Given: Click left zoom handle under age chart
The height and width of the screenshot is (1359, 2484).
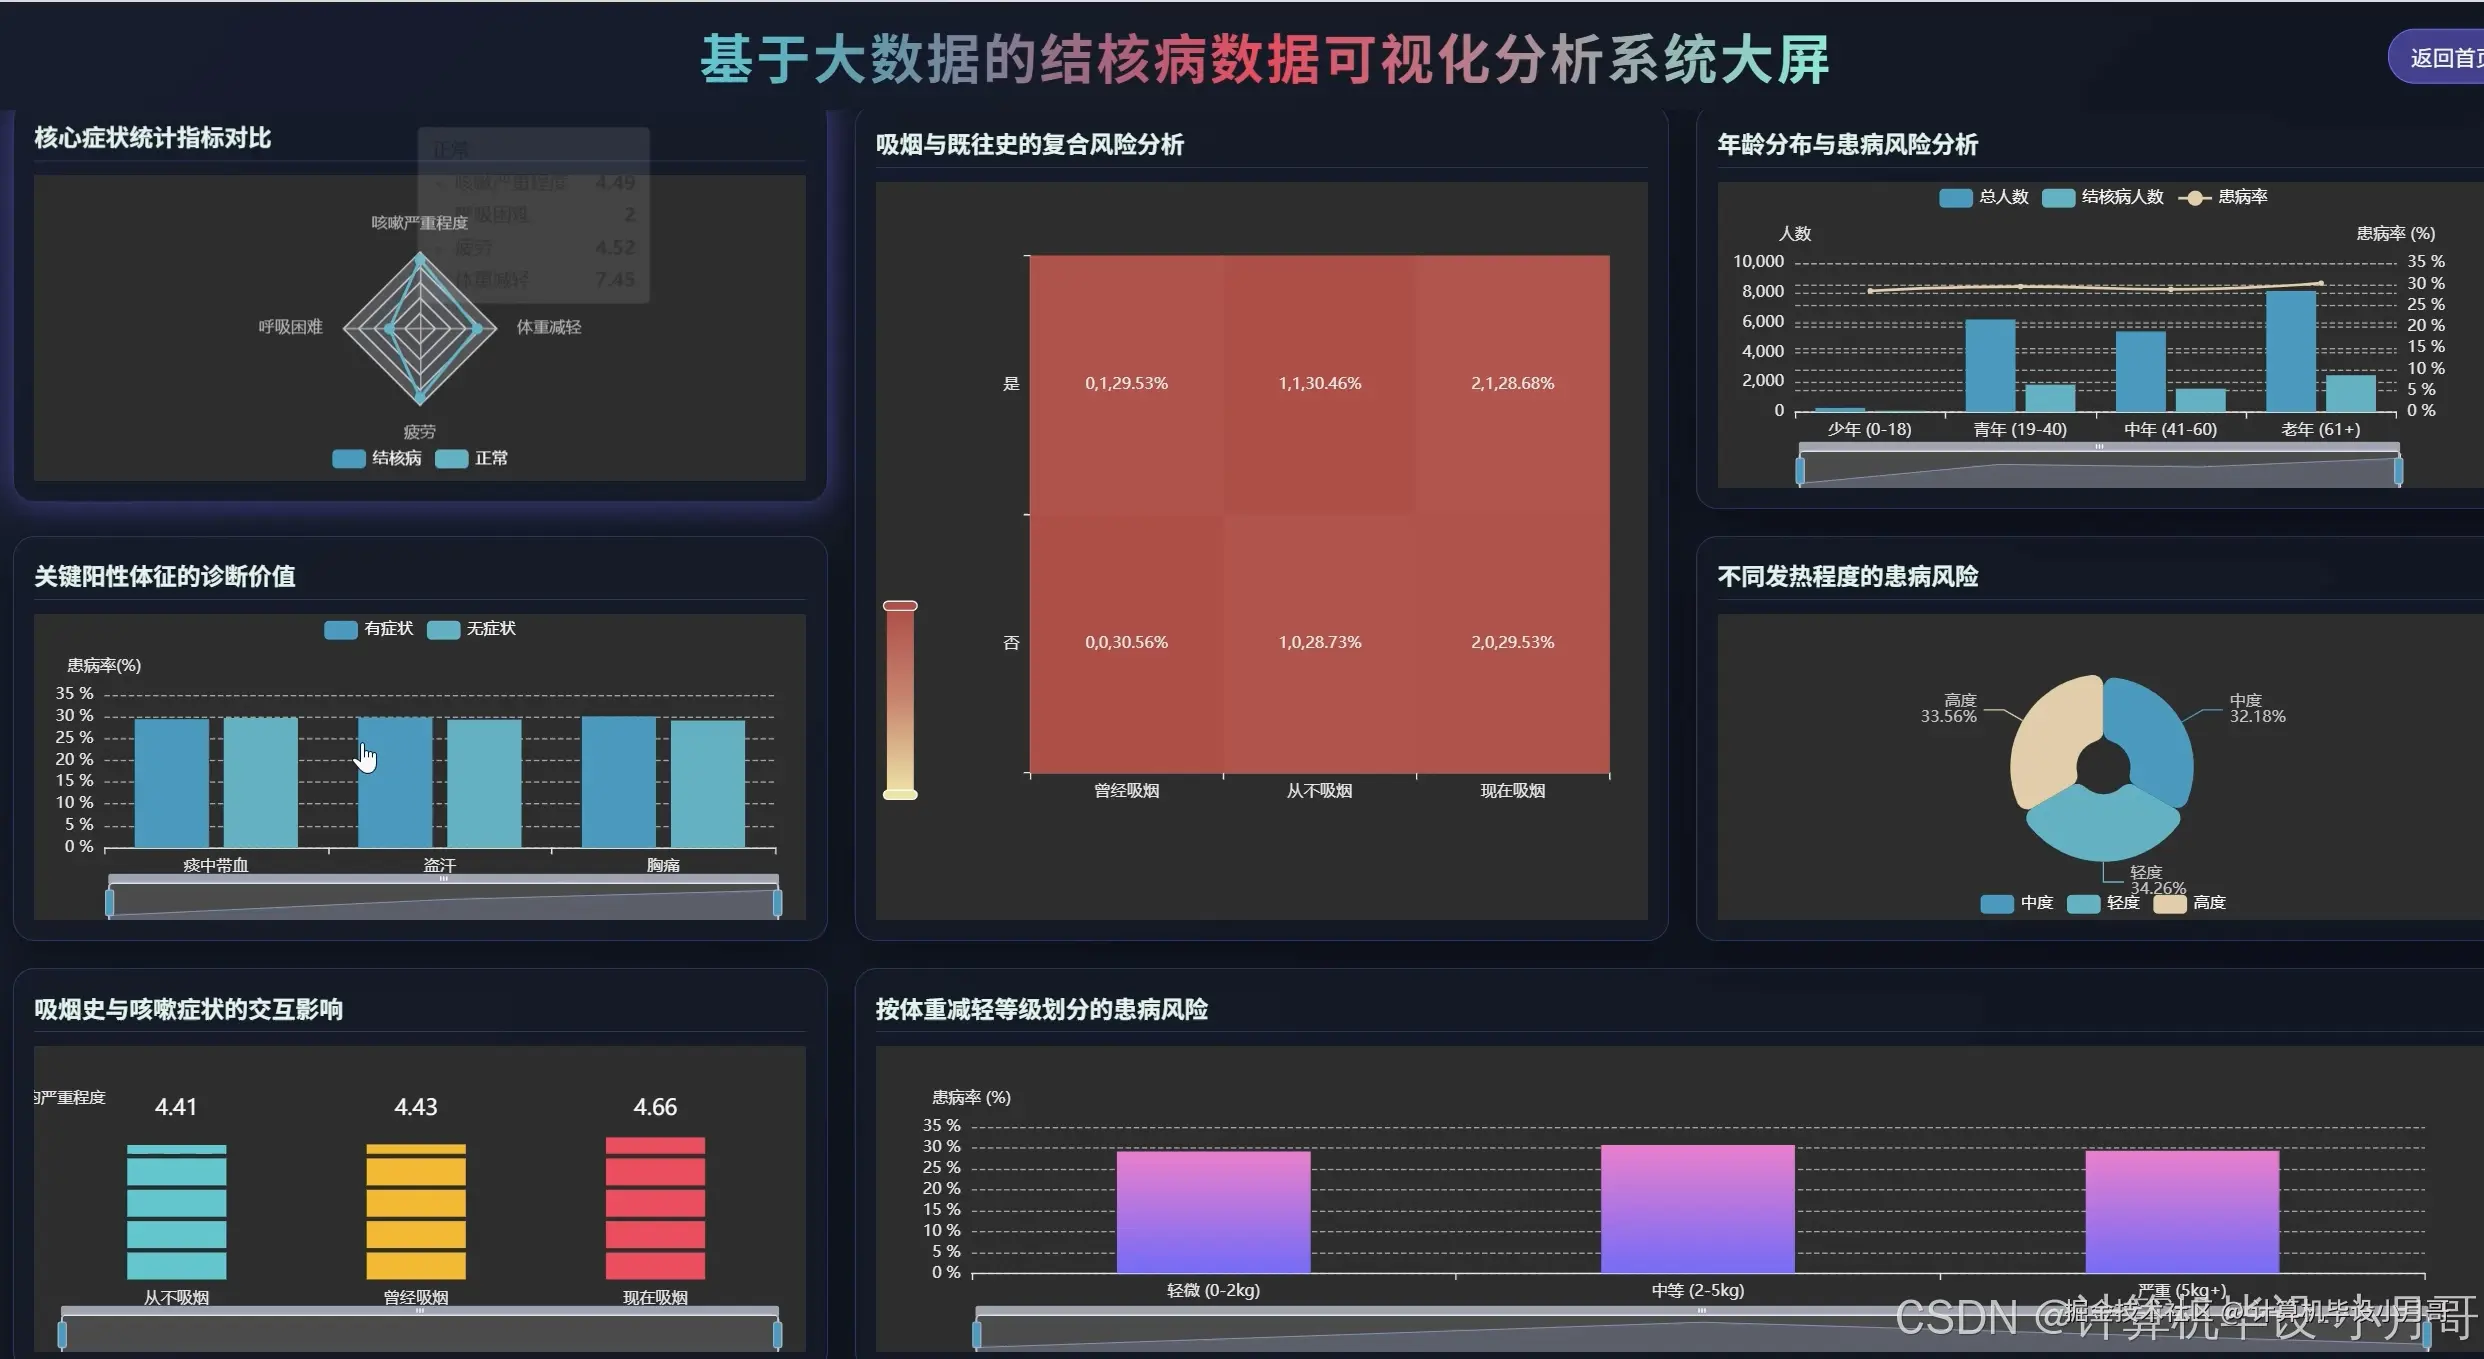Looking at the screenshot, I should pyautogui.click(x=1800, y=470).
